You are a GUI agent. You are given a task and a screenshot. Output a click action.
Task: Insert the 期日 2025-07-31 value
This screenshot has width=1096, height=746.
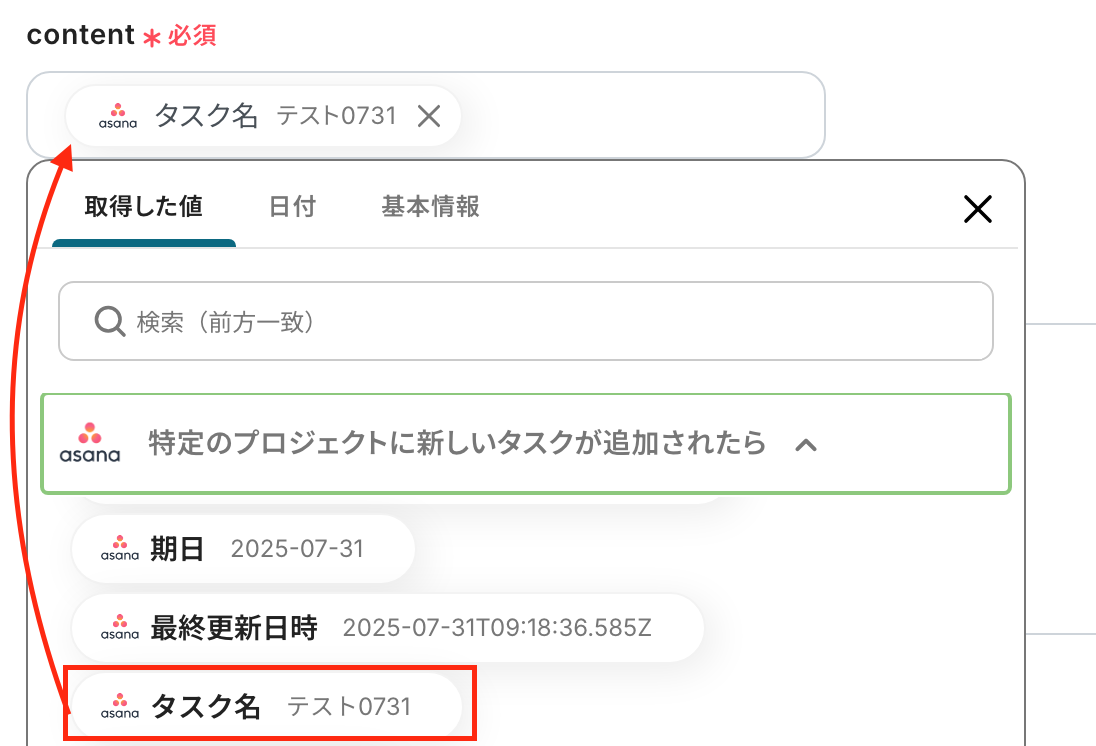coord(243,549)
